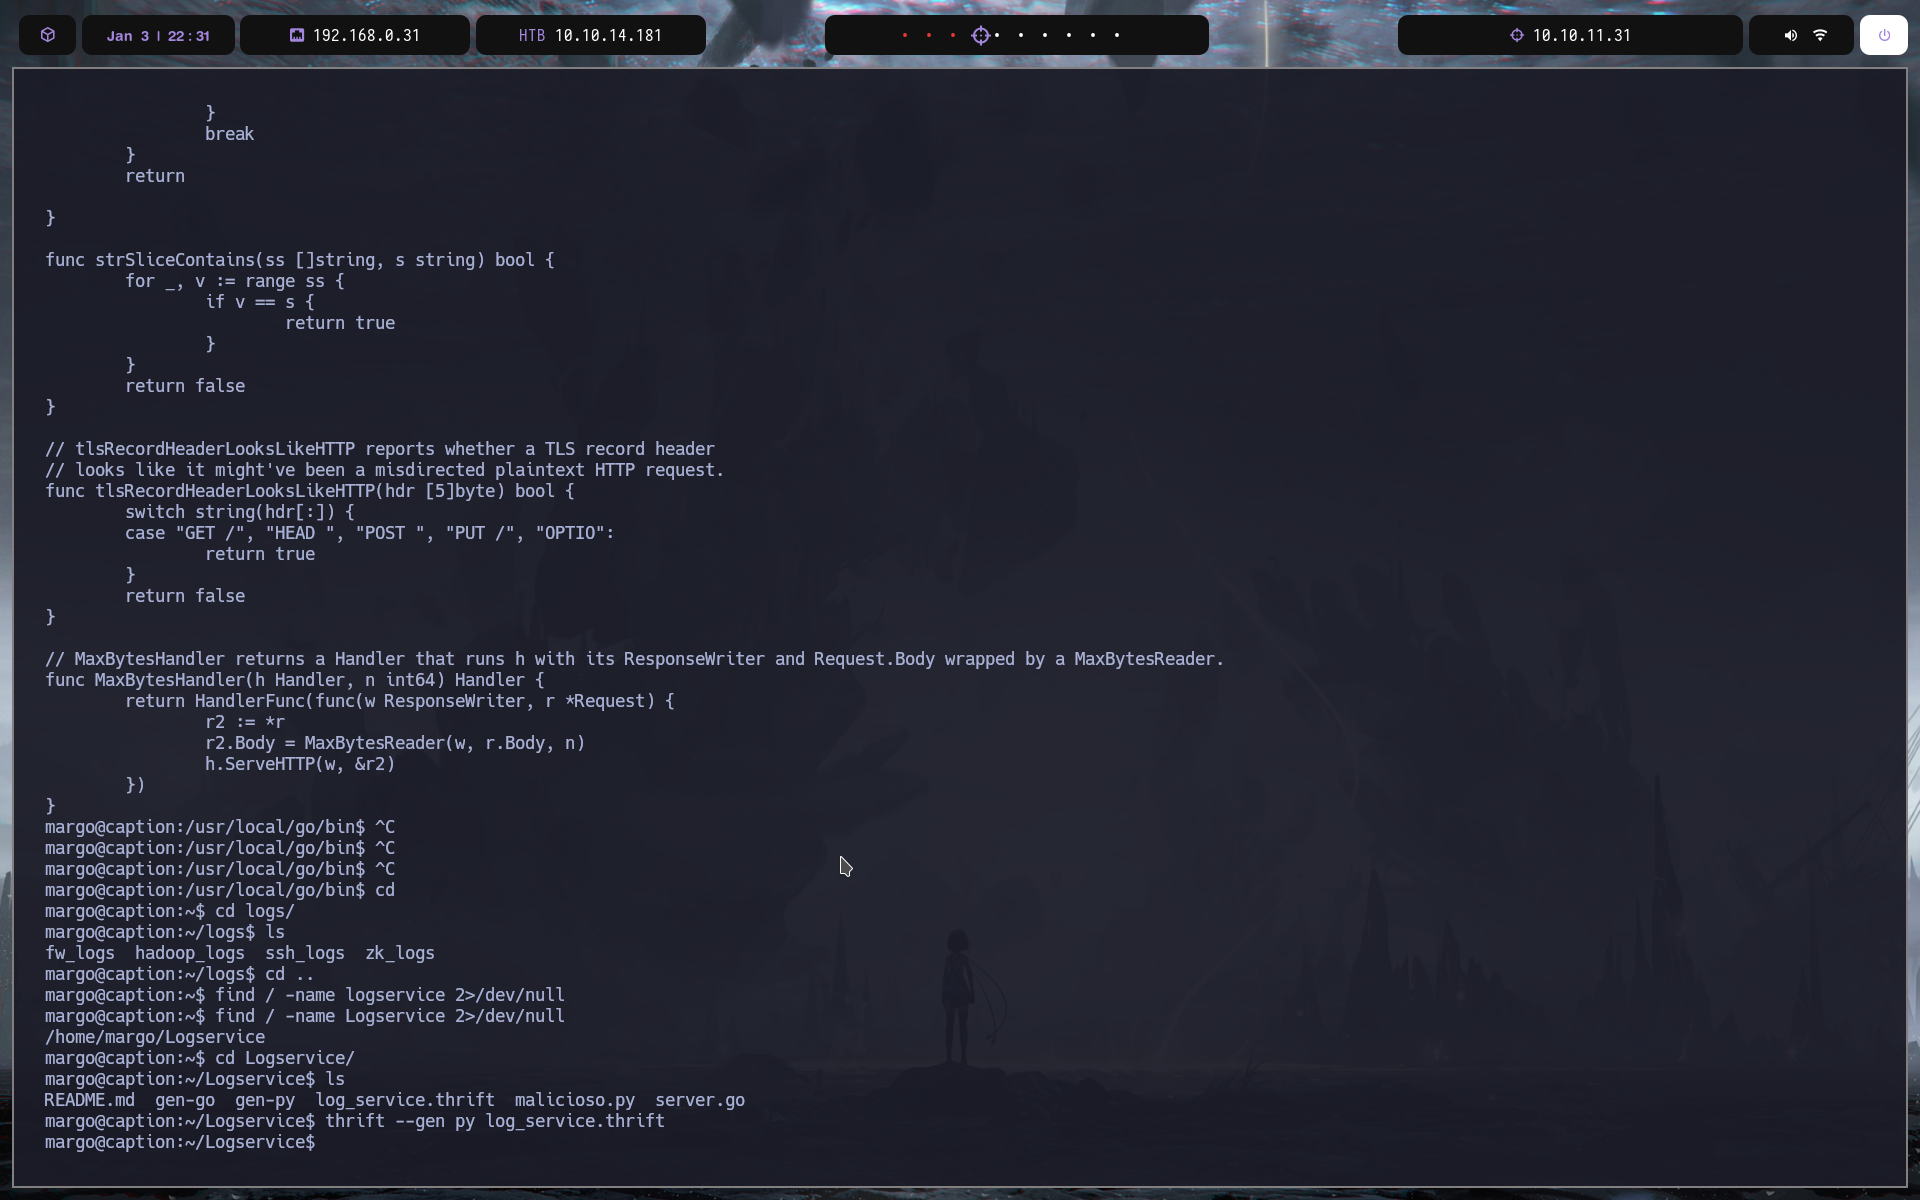Click 'hadoop_logs' in the logs listing

pos(190,953)
